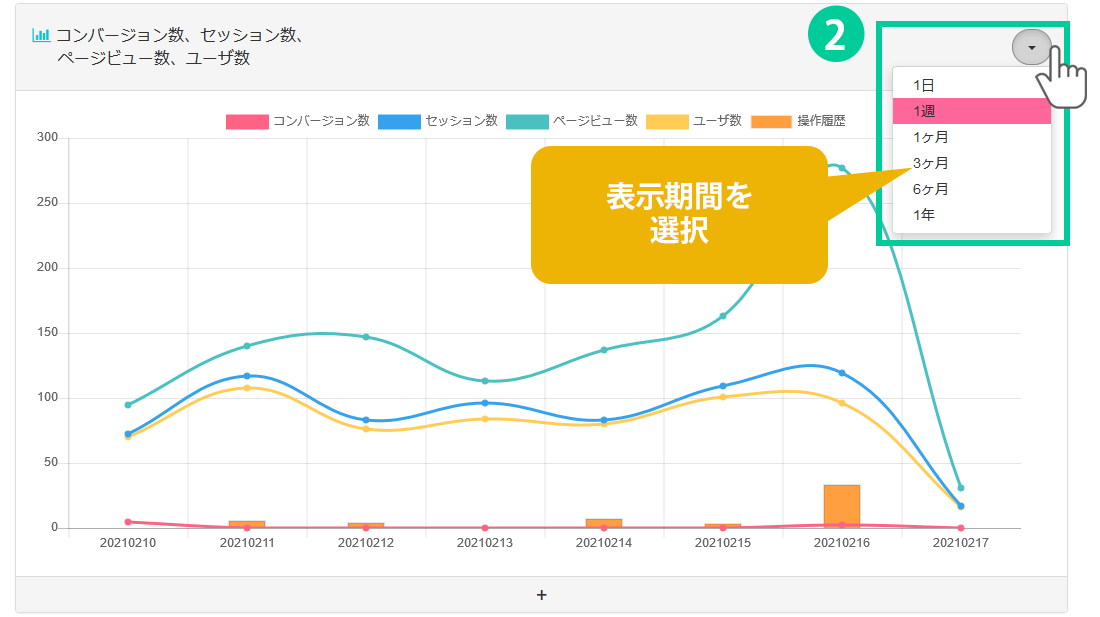Click the teal page view point at 20210212

click(366, 337)
